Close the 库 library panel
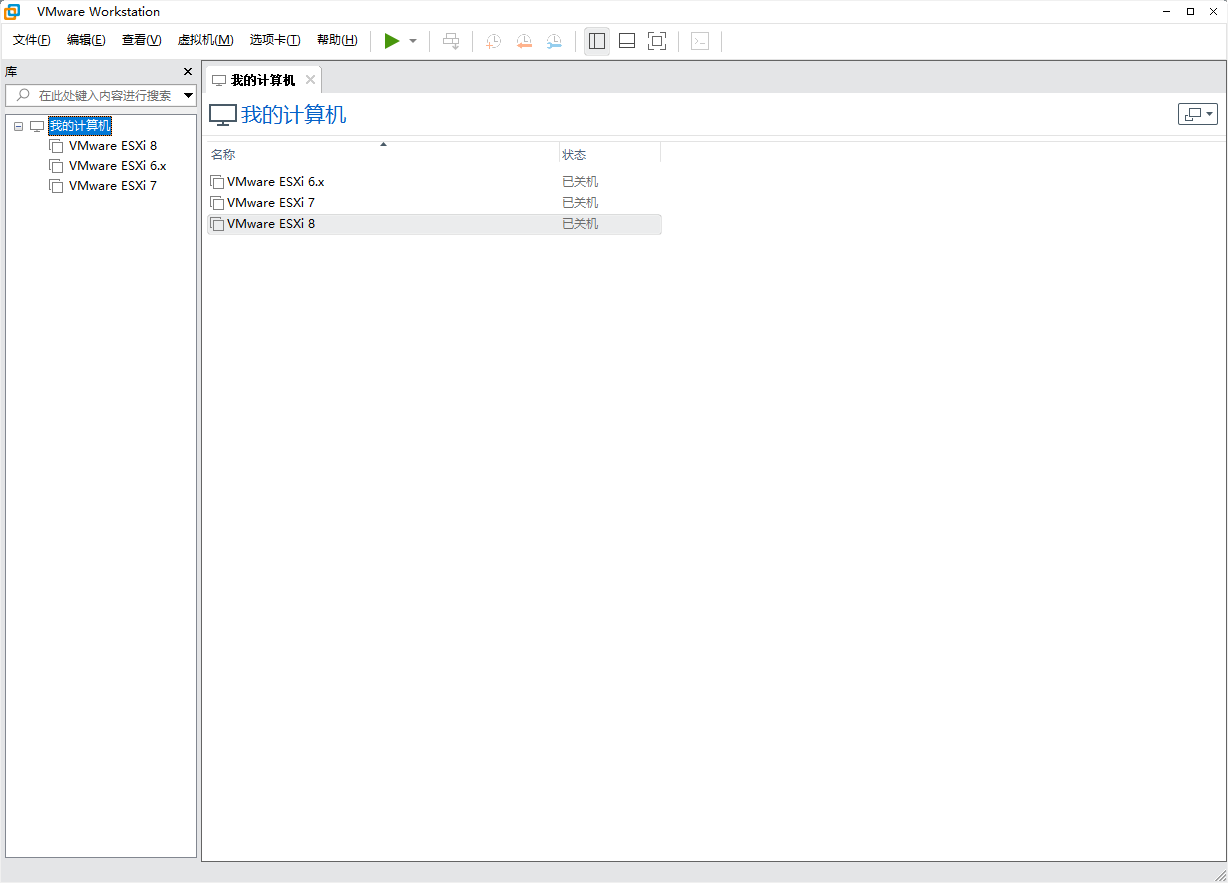 (x=187, y=72)
